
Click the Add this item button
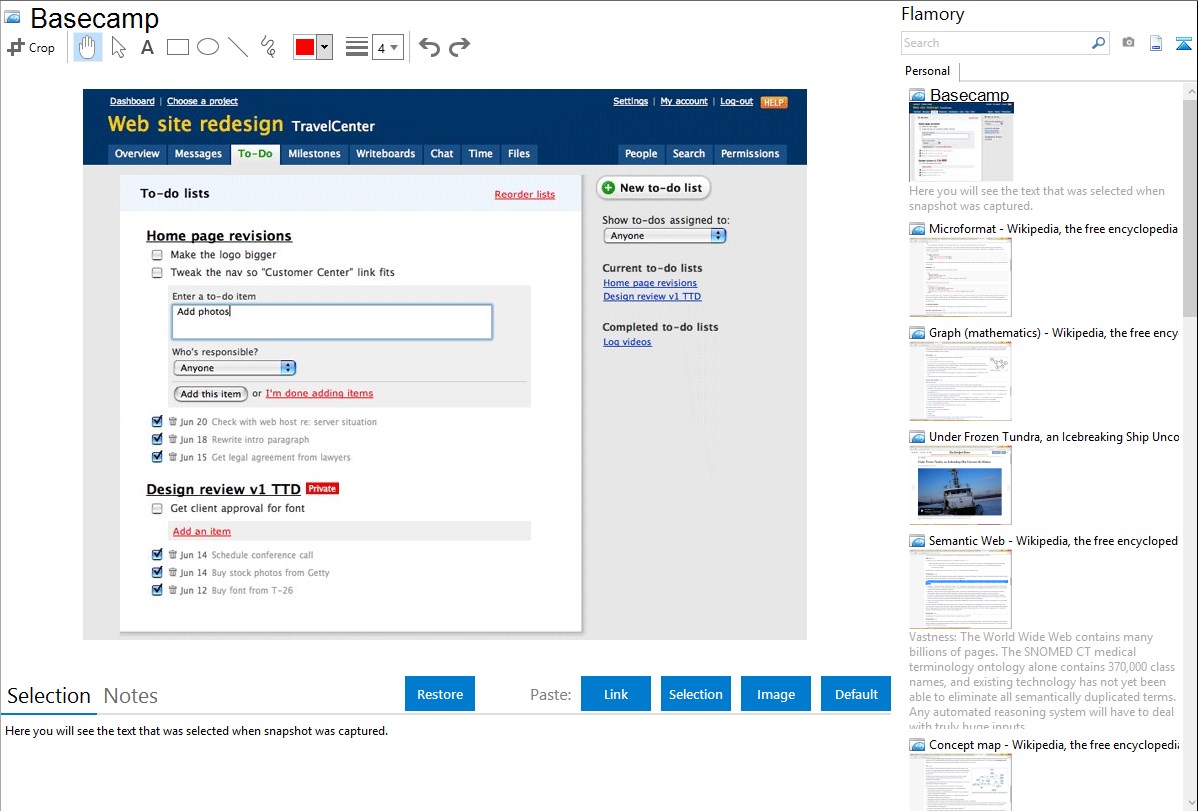pos(210,394)
